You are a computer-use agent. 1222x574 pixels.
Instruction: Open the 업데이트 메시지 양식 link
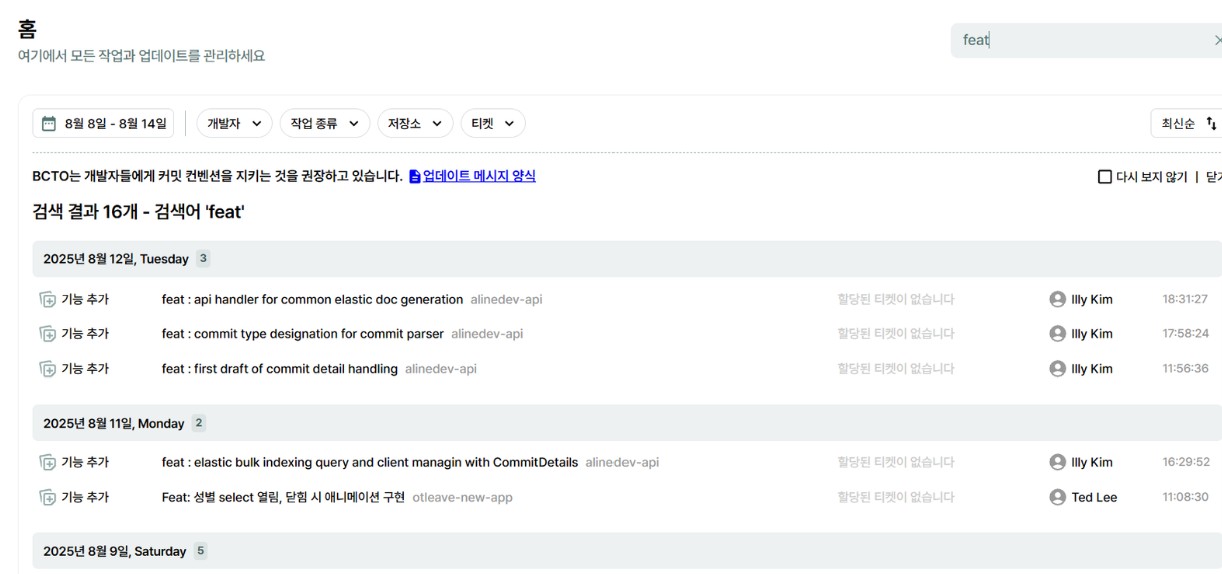click(478, 176)
